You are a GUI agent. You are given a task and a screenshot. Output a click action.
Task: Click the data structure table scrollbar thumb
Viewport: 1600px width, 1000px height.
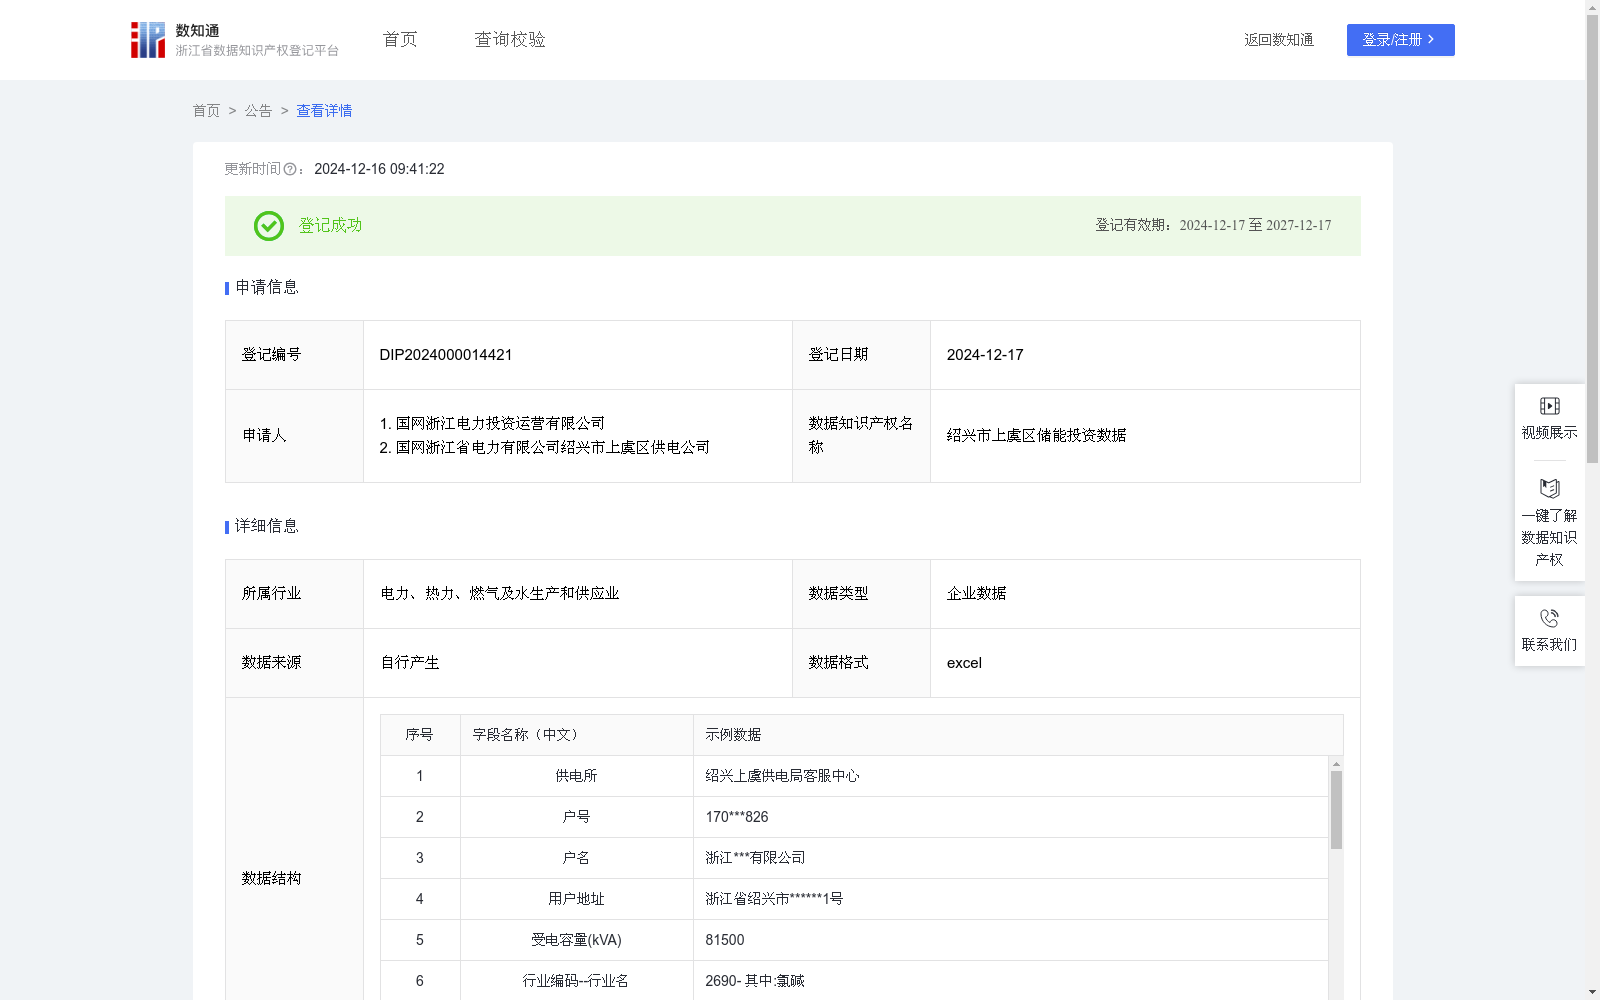click(1336, 810)
